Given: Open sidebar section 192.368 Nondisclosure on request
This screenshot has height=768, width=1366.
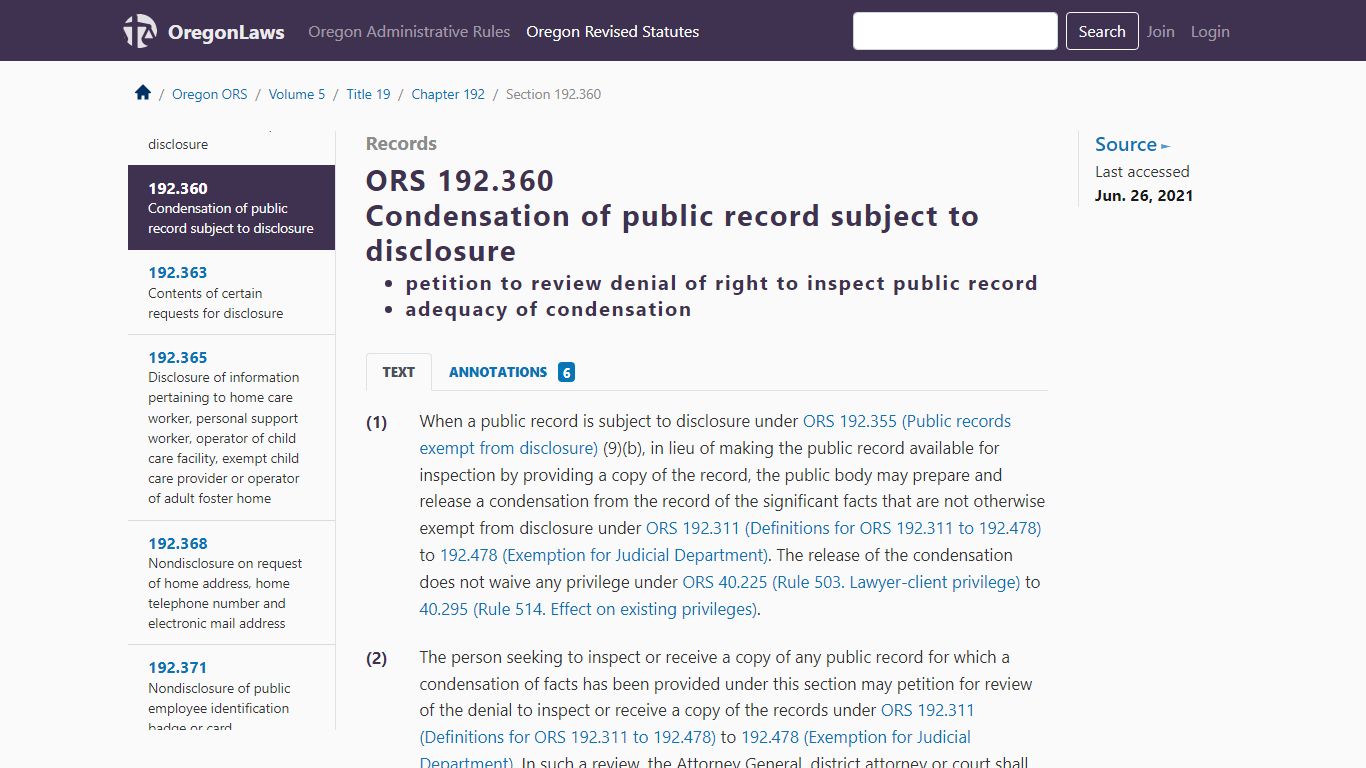Looking at the screenshot, I should point(231,582).
